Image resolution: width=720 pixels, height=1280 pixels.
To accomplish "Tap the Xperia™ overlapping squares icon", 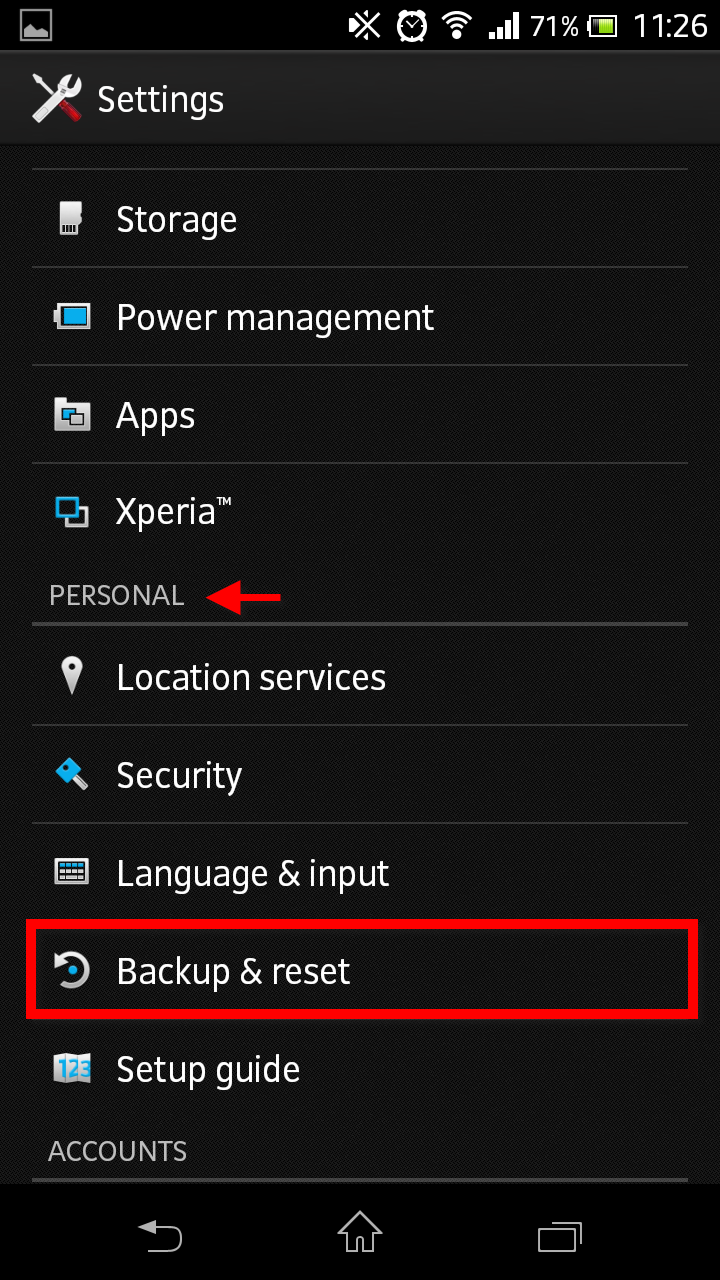I will [70, 511].
